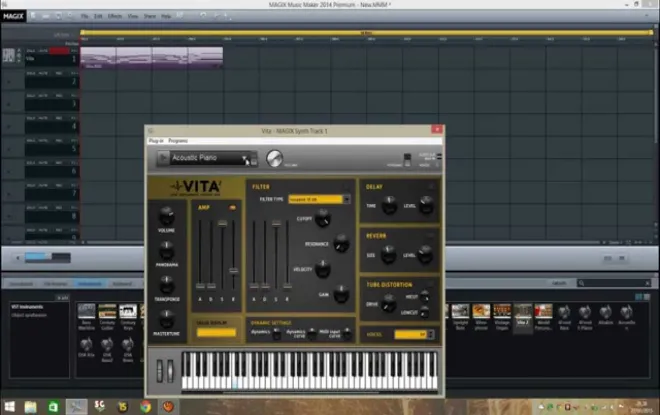Click the LOWCUT knob

425,312
